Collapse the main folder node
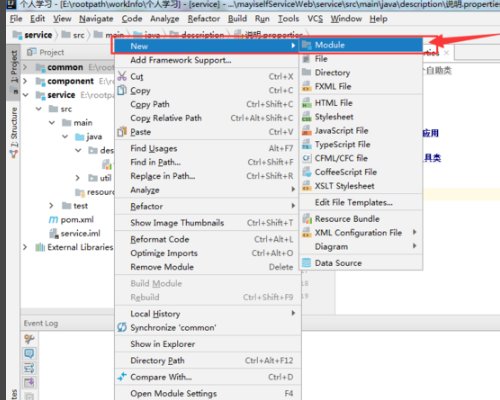Viewport: 500px width, 400px height. [52, 123]
